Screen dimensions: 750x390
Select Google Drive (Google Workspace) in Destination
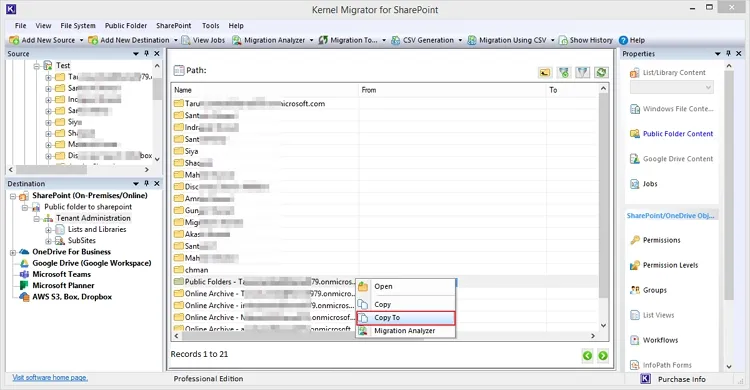point(91,263)
